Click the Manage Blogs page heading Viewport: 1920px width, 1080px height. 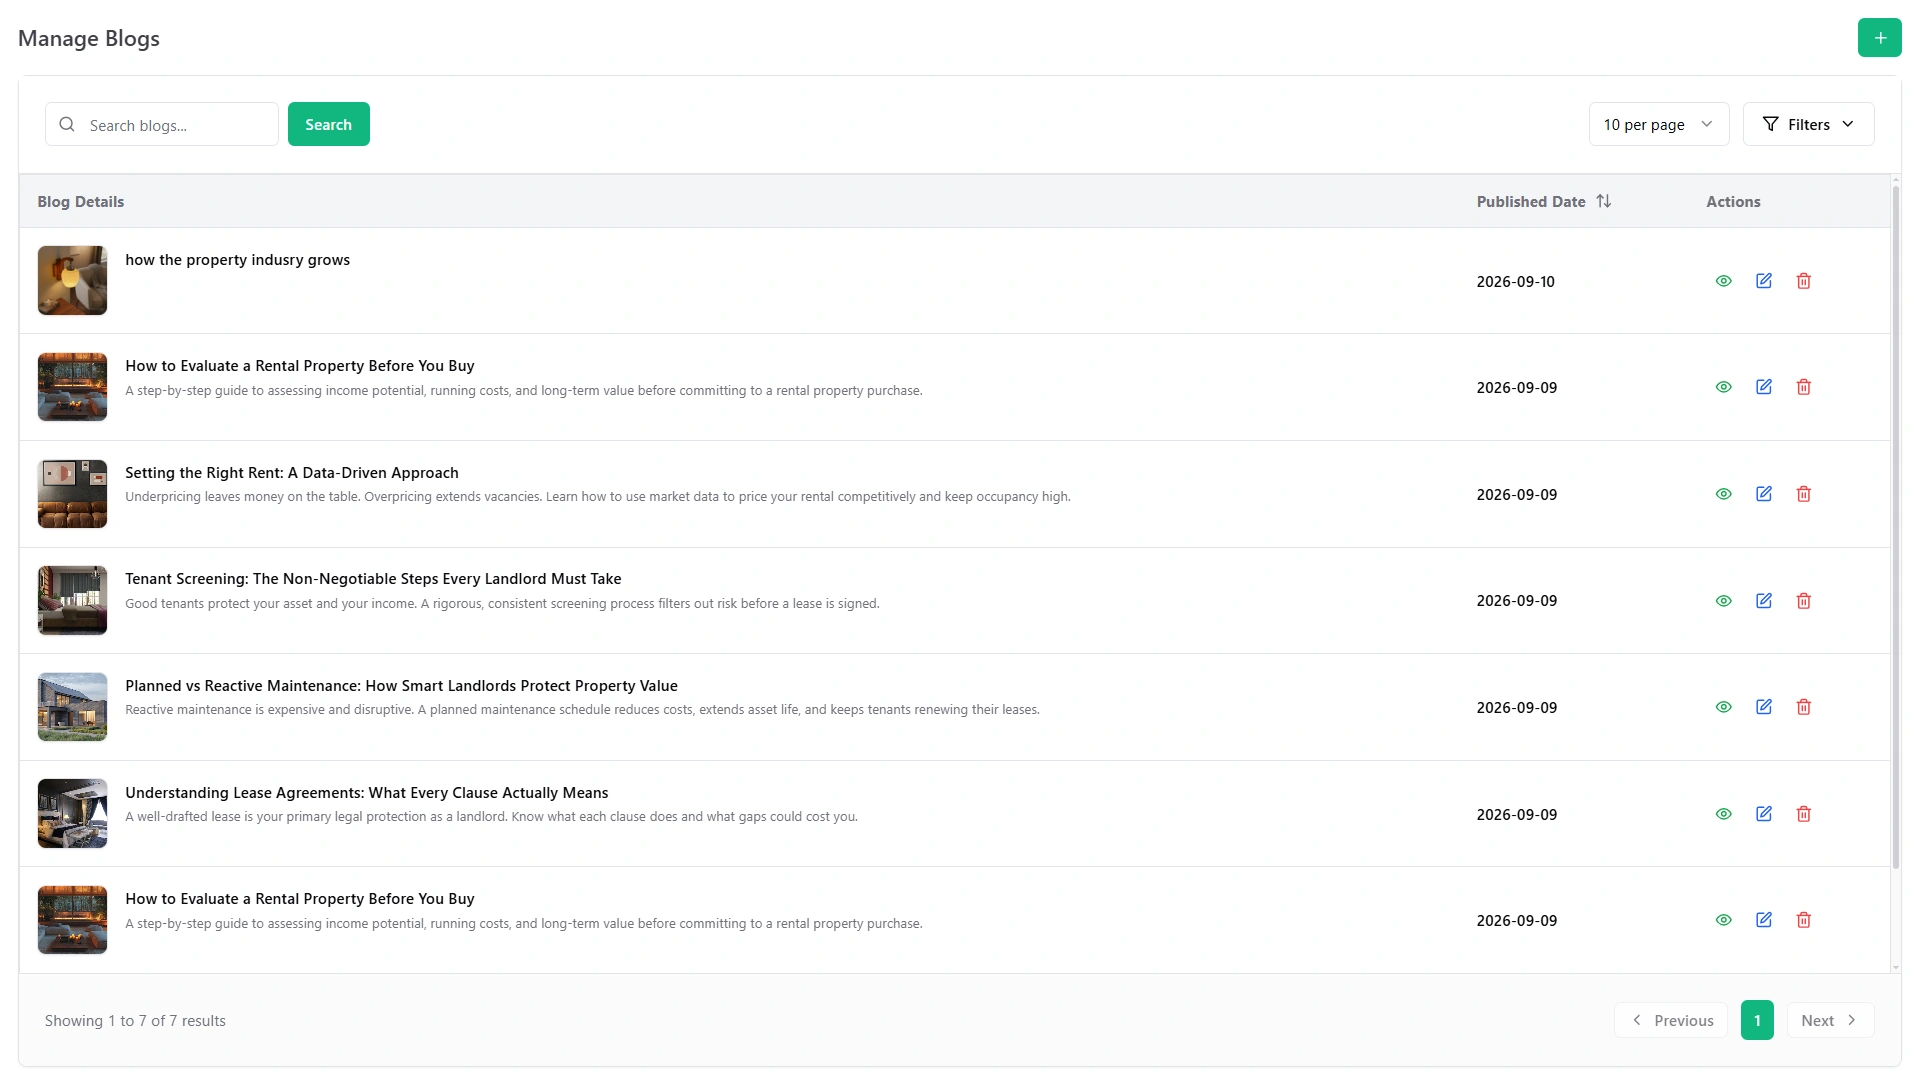click(89, 38)
